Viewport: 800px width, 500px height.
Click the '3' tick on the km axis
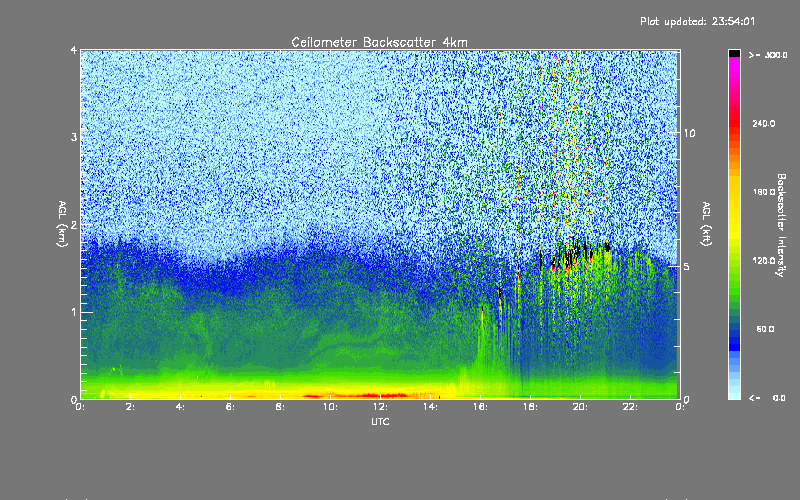coord(74,137)
